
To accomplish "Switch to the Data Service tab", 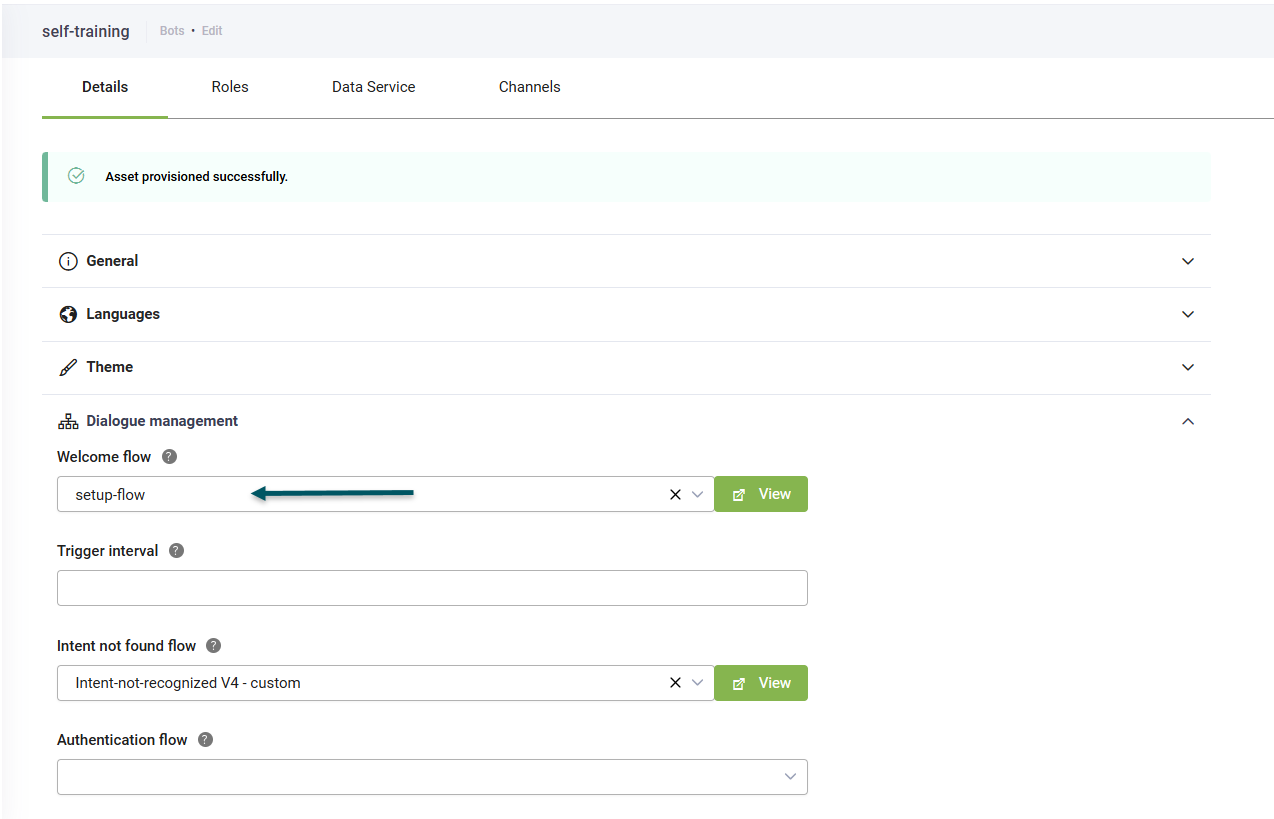I will [374, 87].
